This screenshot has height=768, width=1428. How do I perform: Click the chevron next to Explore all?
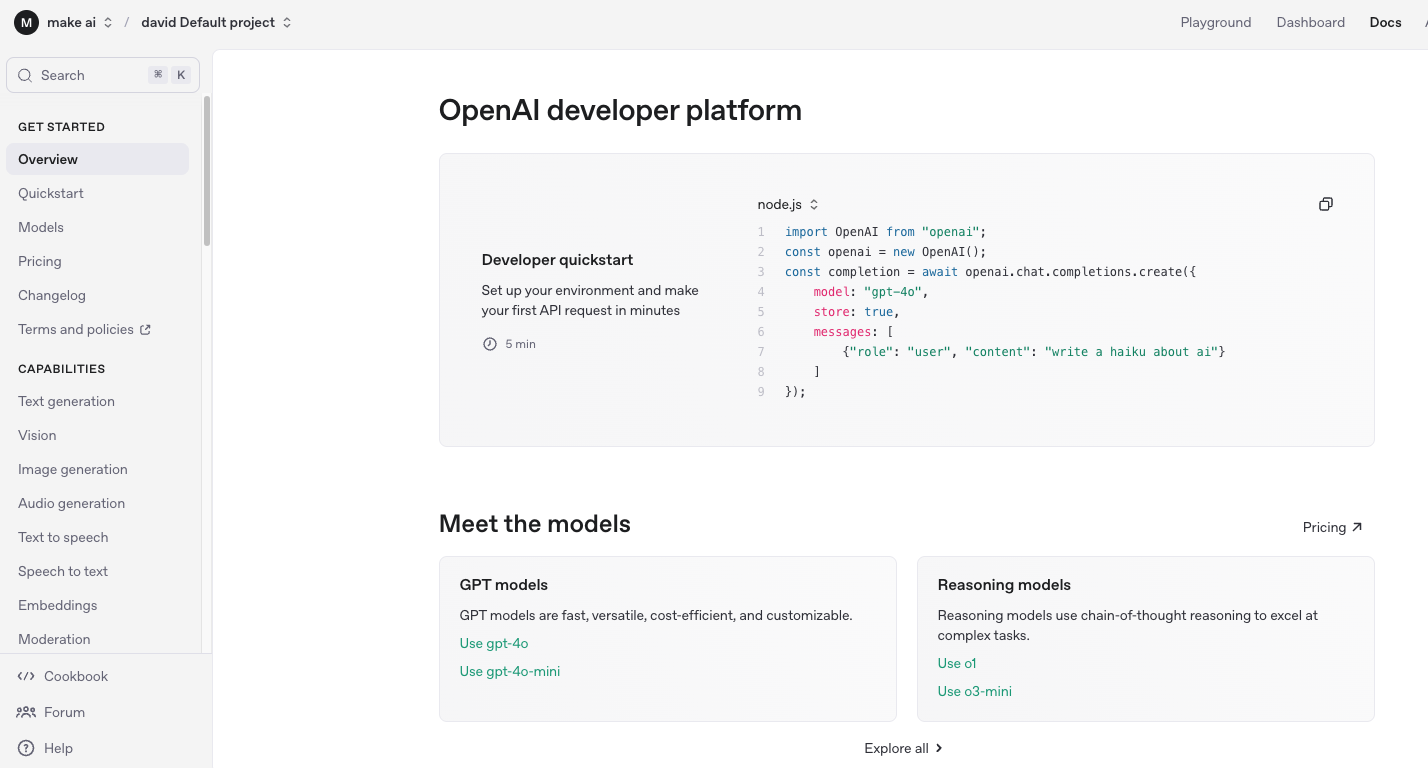coord(939,748)
